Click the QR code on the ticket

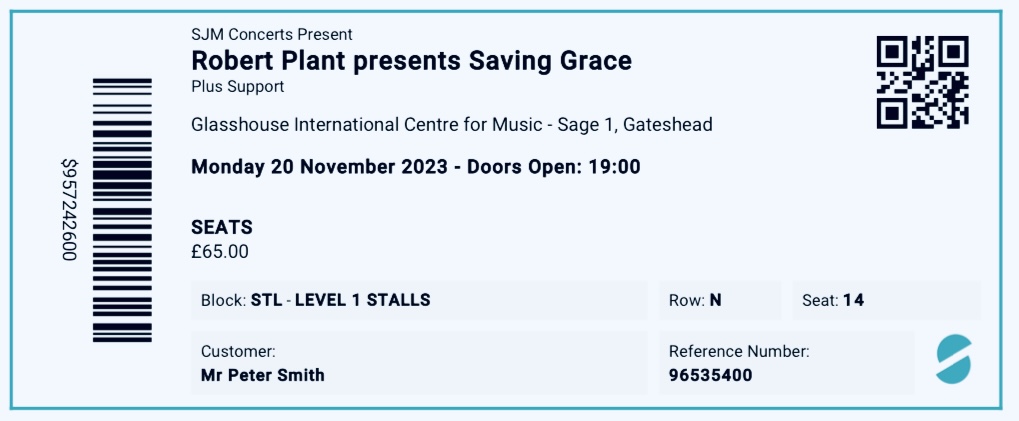(922, 82)
